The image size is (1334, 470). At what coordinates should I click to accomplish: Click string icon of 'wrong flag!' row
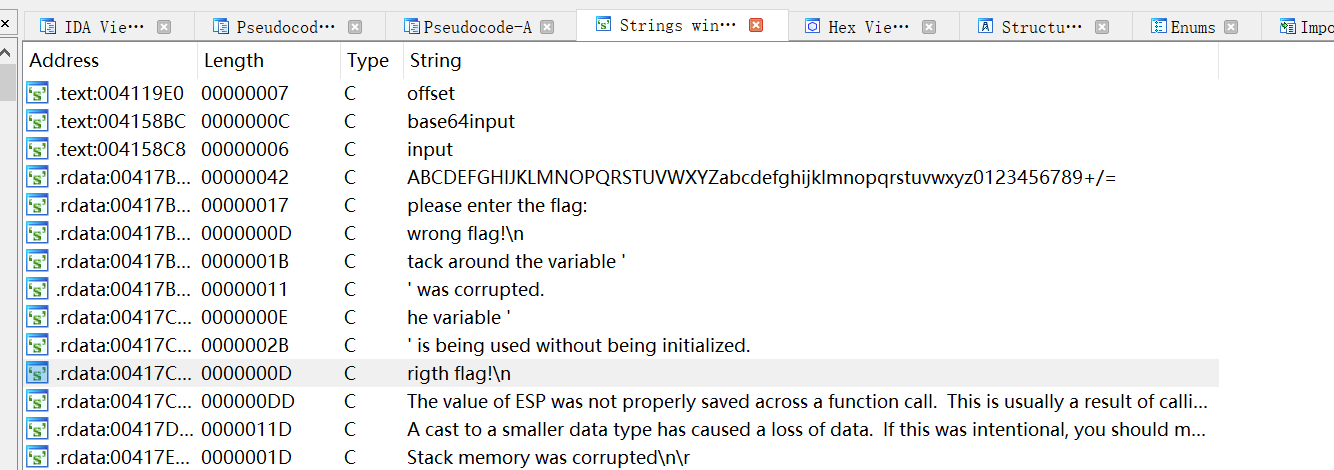pos(38,234)
